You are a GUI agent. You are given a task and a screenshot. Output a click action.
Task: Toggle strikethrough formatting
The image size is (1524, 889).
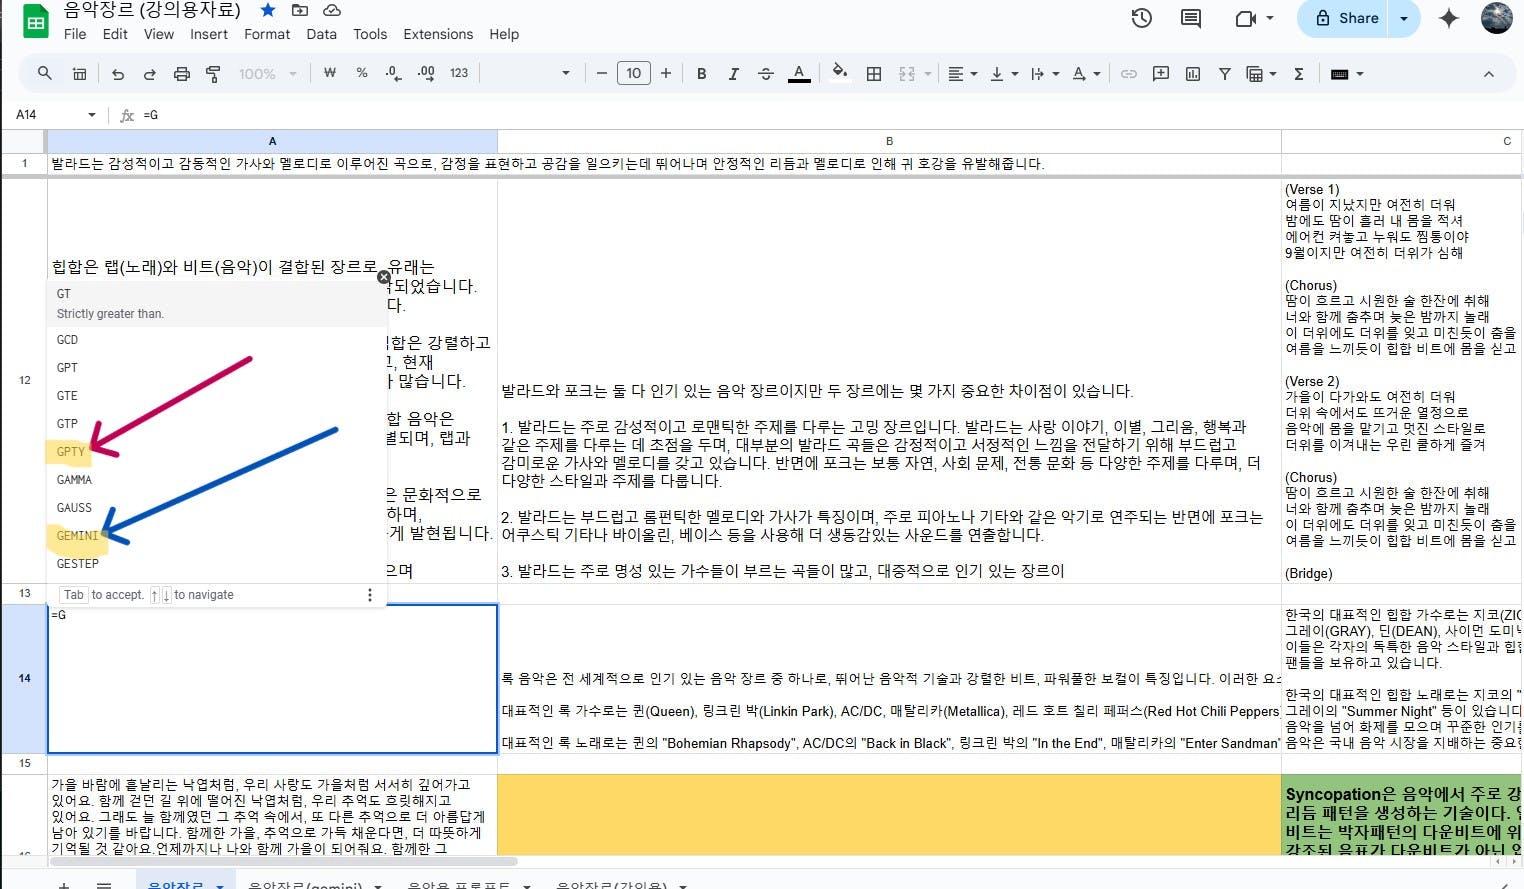point(766,73)
